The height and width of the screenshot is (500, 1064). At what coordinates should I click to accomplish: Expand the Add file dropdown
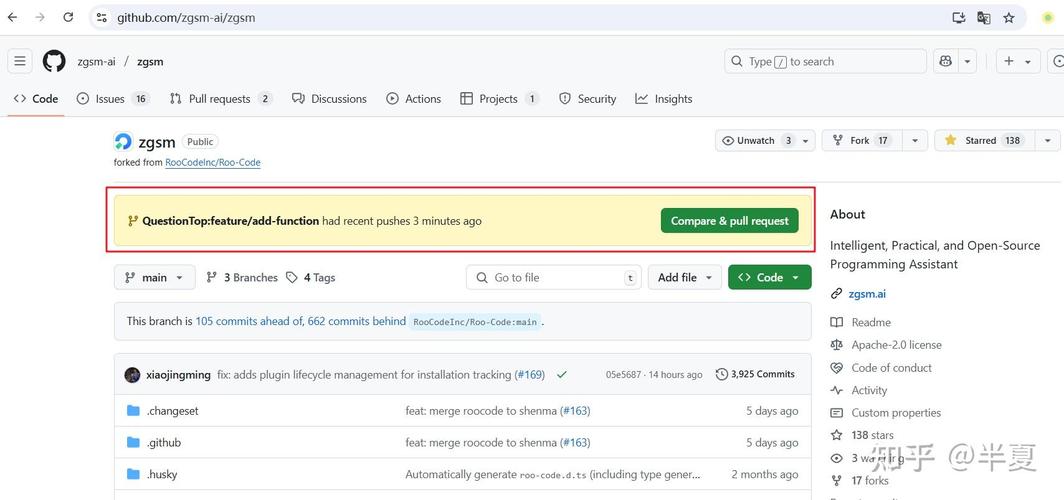pos(685,277)
